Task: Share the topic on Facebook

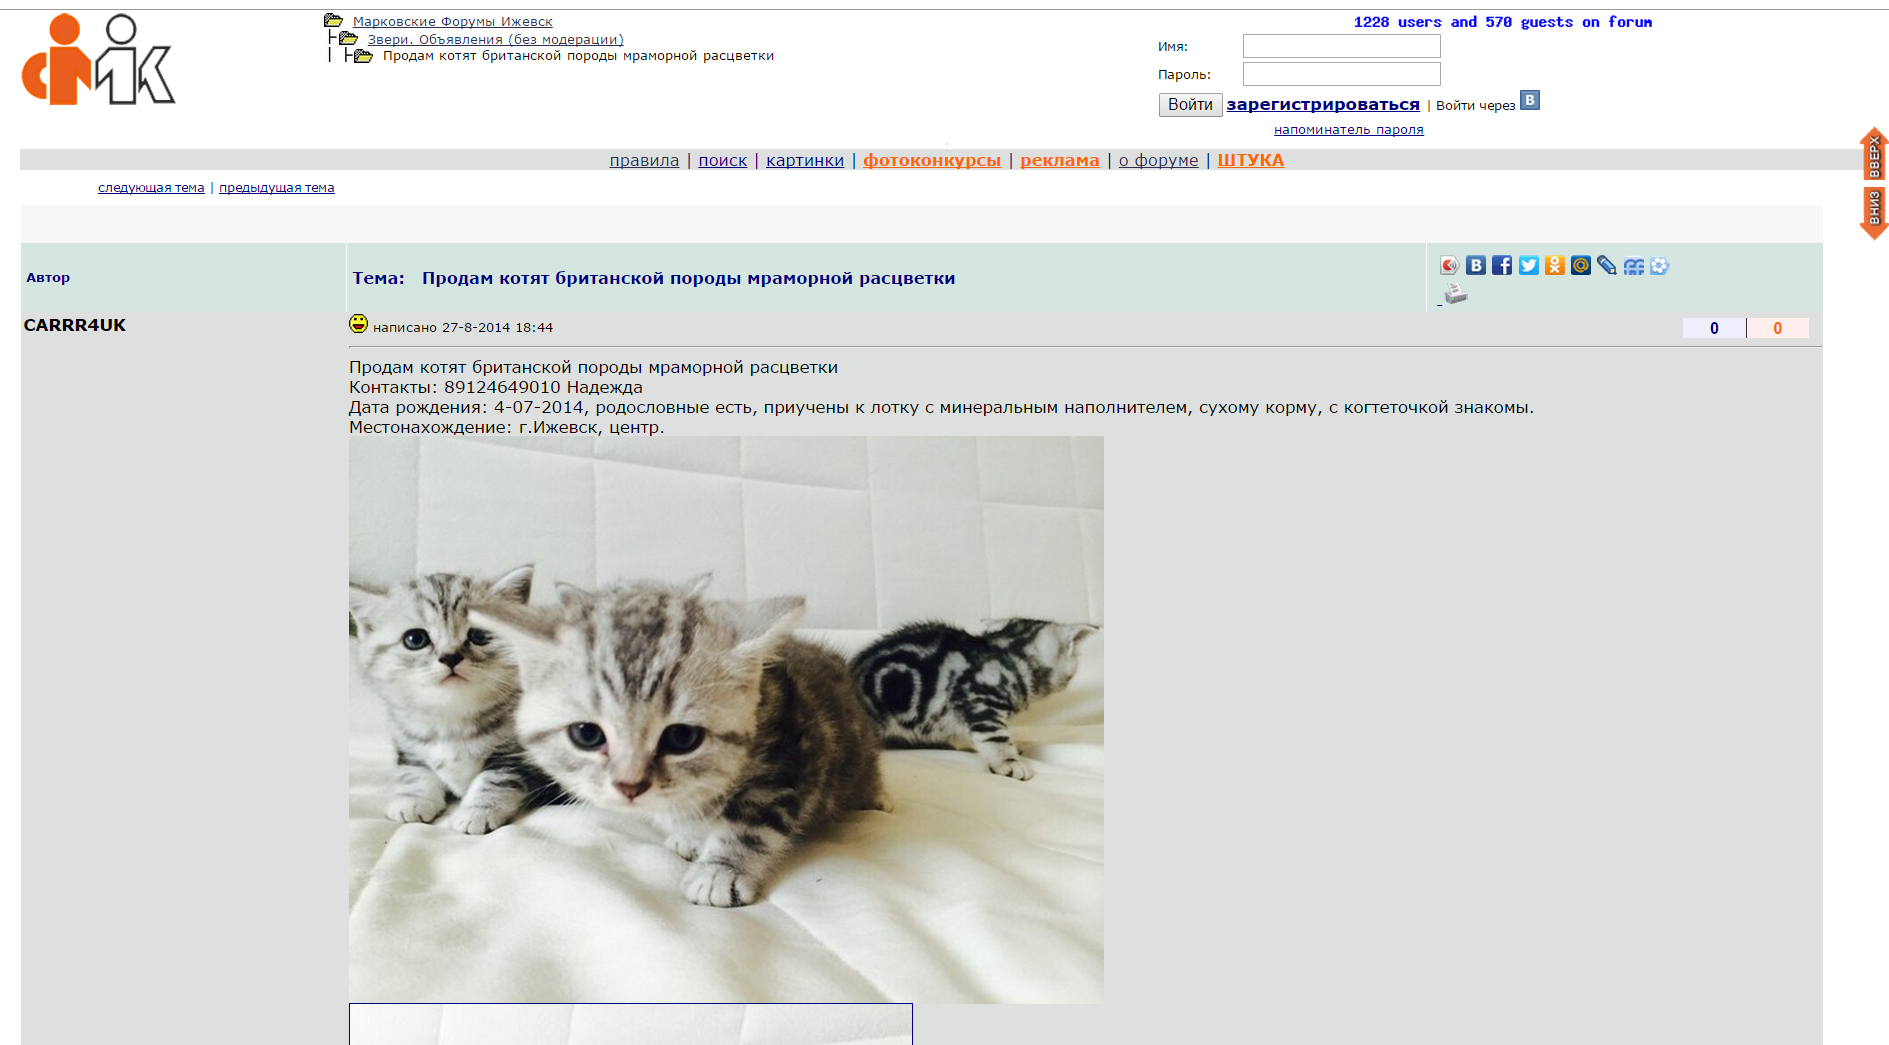Action: point(1502,265)
